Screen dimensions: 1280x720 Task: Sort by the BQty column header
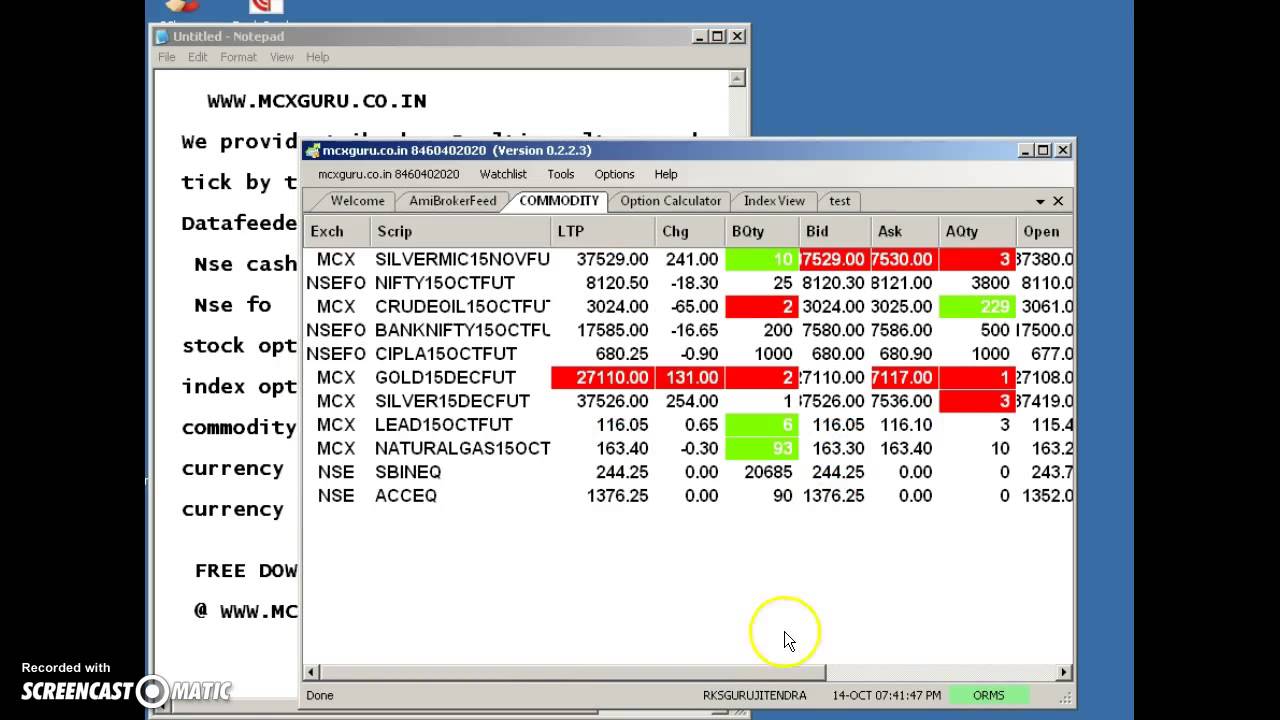762,231
